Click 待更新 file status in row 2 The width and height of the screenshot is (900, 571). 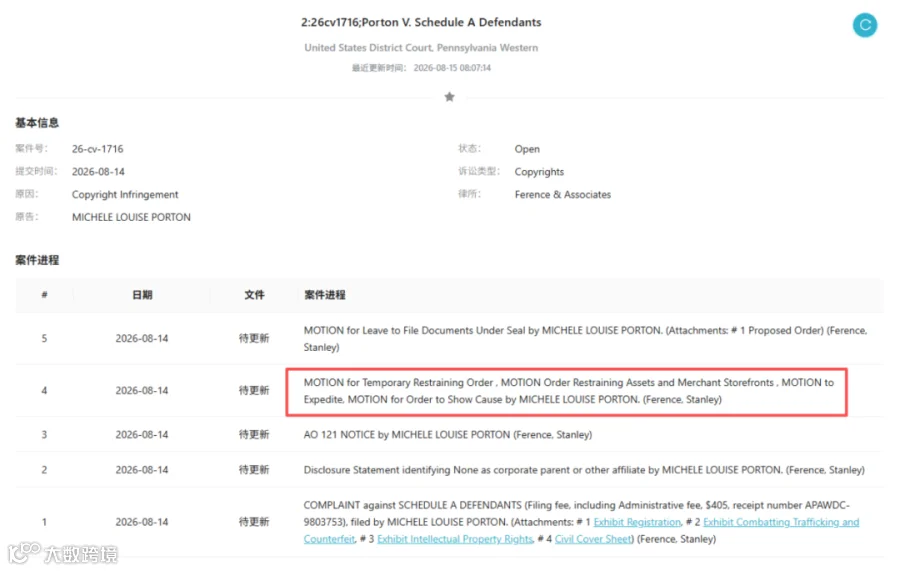(254, 470)
